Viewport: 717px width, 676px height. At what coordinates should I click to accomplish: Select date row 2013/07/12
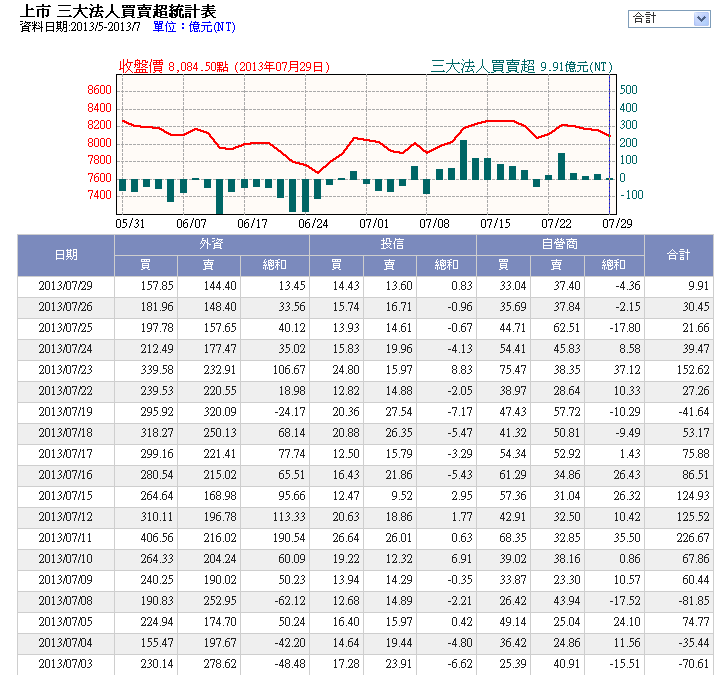point(65,517)
